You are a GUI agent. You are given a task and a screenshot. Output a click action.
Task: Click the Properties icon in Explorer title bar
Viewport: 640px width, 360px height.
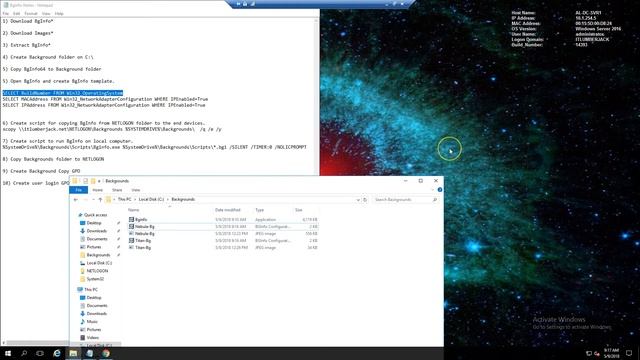point(85,181)
